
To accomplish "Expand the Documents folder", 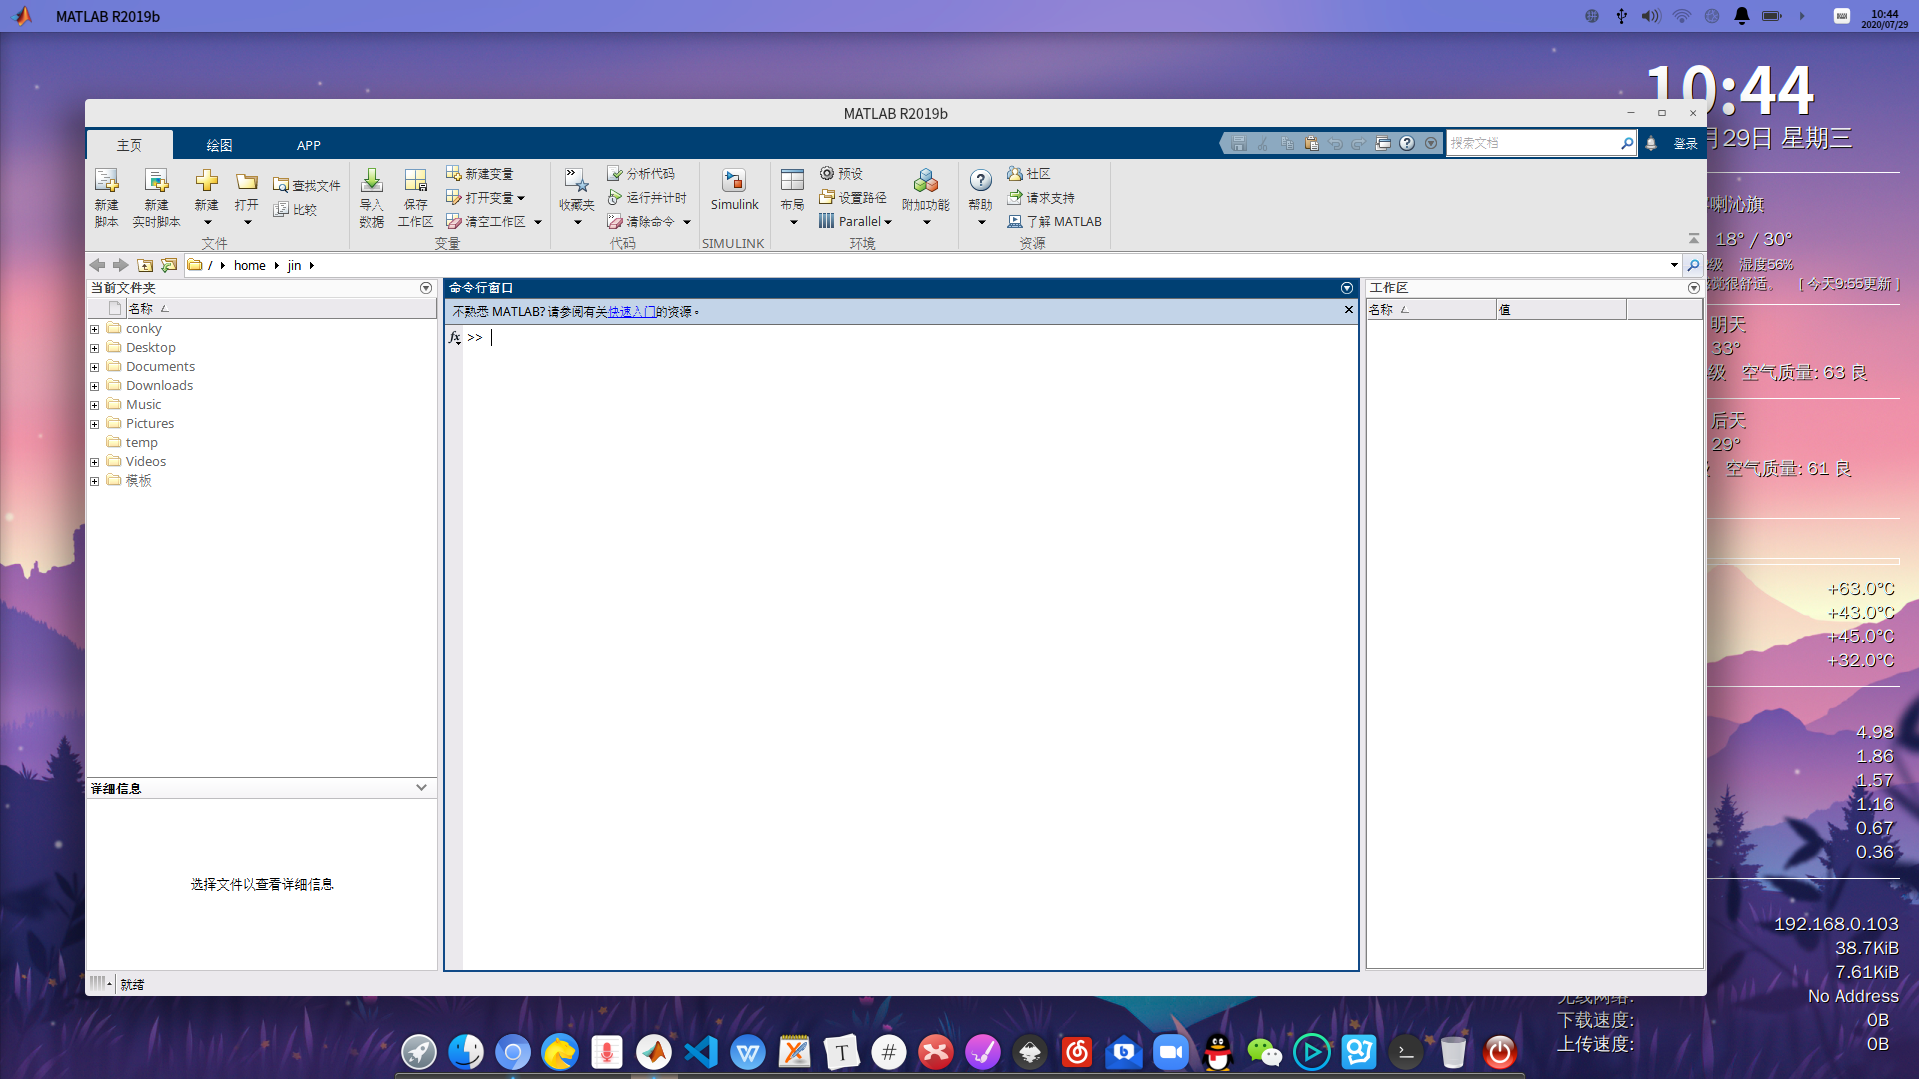I will [x=95, y=367].
